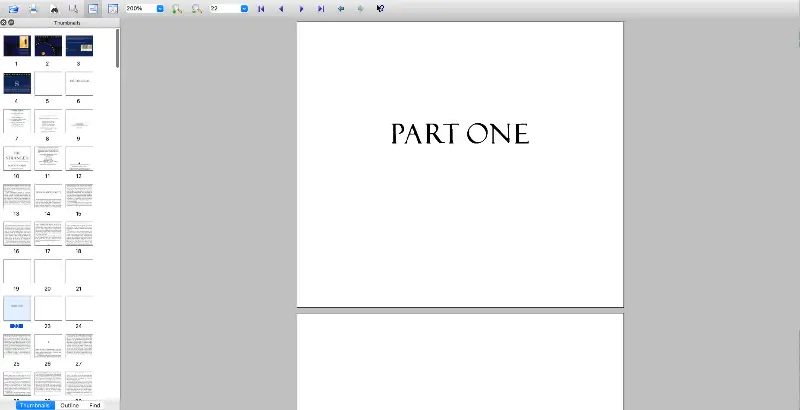Go to the first page

coord(261,8)
